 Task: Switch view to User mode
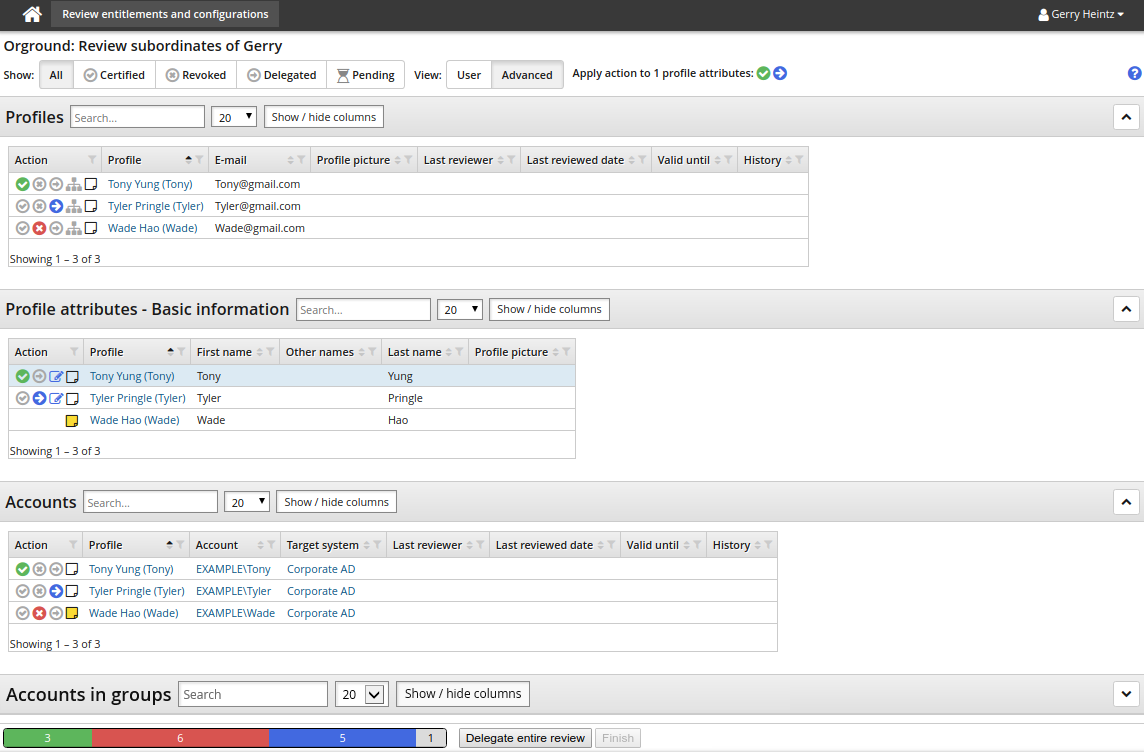[x=468, y=75]
